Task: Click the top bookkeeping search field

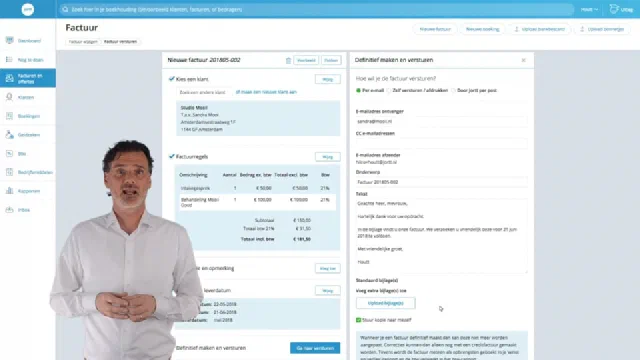Action: [316, 9]
